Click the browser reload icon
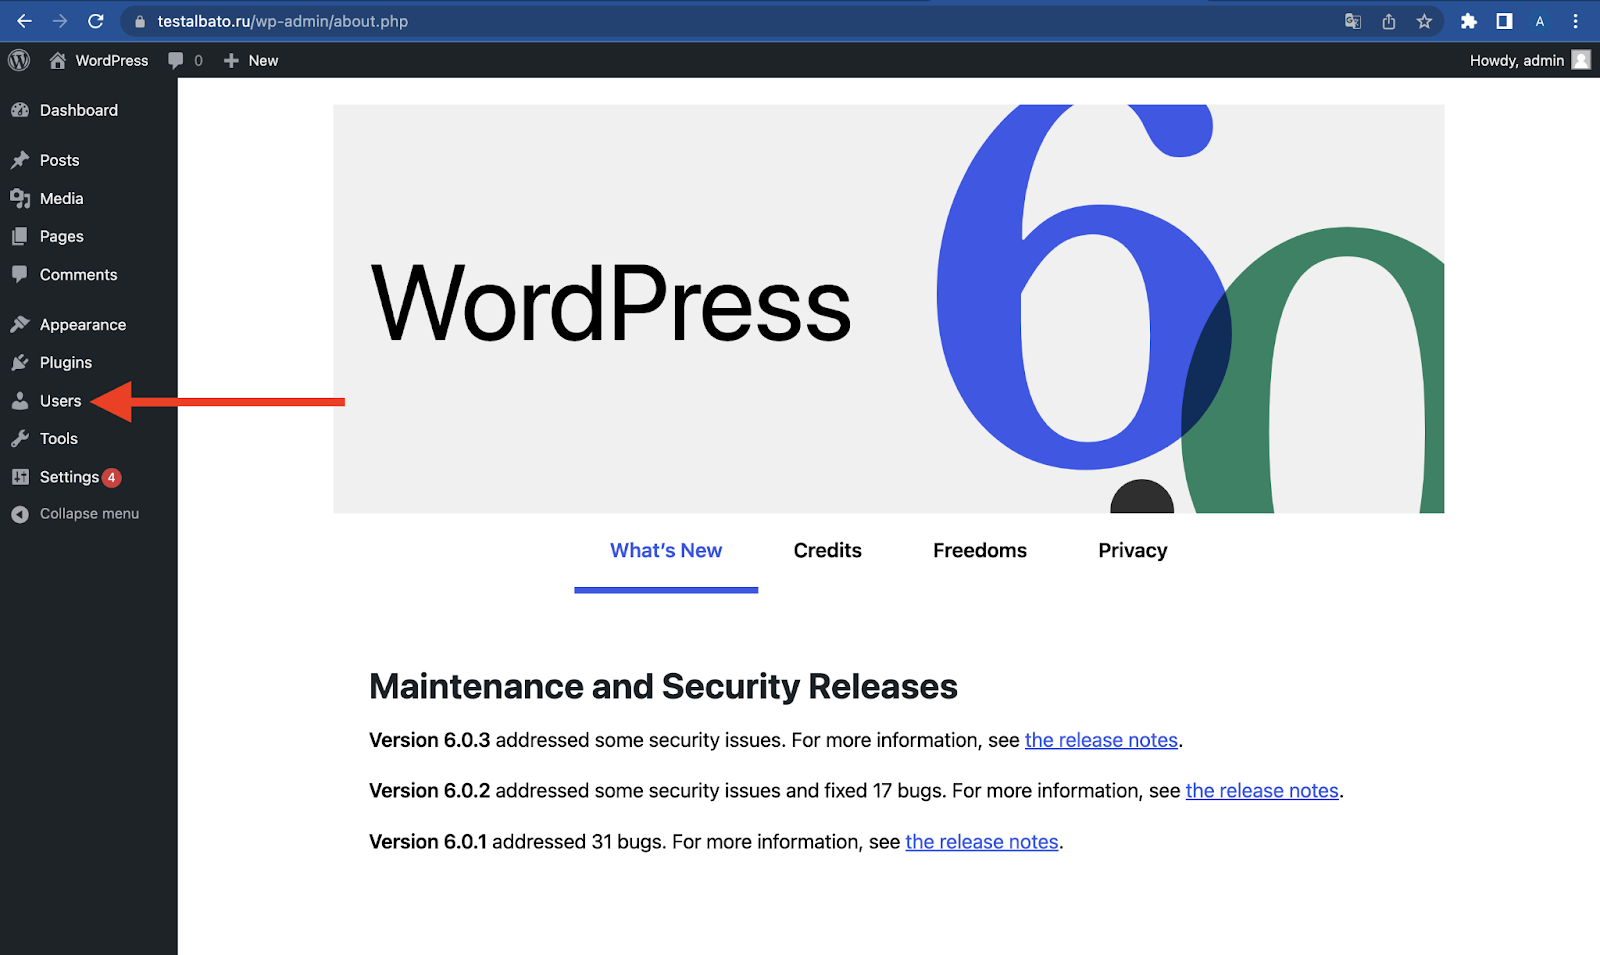Screen dimensions: 1600x955 [x=96, y=21]
